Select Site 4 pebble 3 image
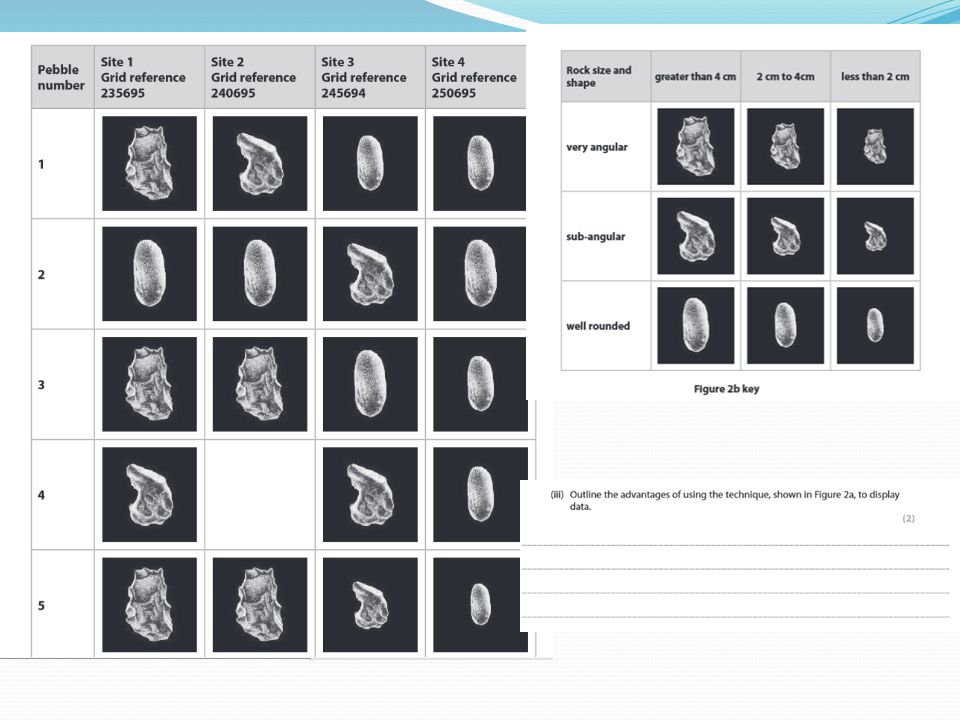The height and width of the screenshot is (720, 960). [480, 384]
